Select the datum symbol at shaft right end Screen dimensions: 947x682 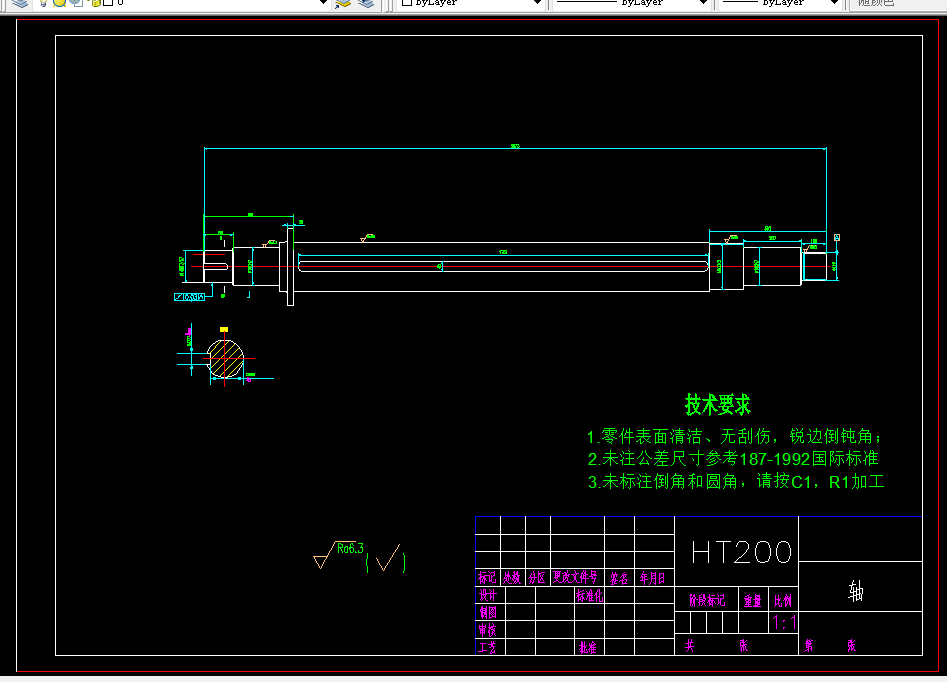click(836, 237)
